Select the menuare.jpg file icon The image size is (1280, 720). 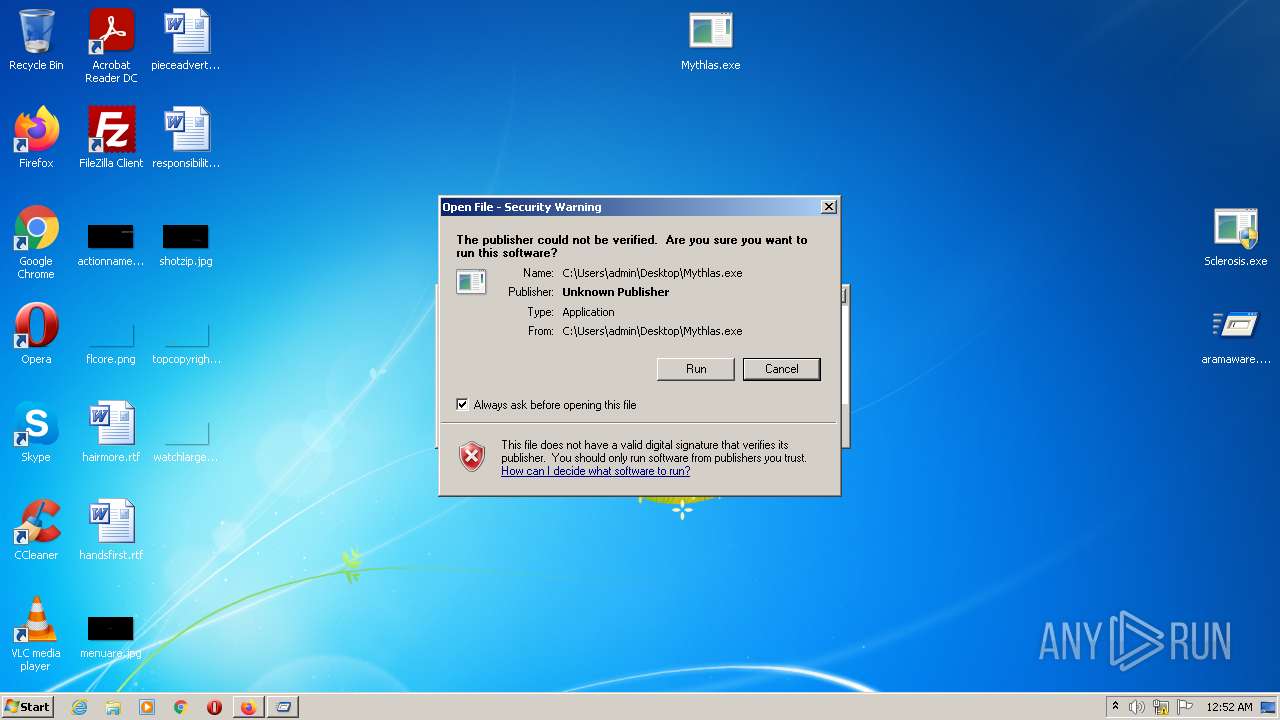tap(111, 638)
